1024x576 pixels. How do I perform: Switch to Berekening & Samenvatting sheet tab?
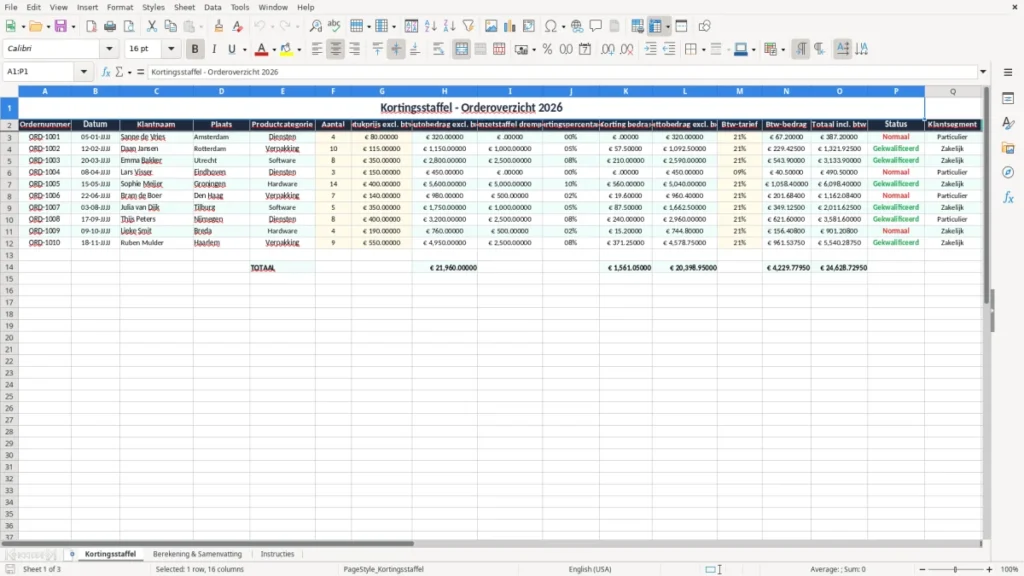pyautogui.click(x=197, y=554)
